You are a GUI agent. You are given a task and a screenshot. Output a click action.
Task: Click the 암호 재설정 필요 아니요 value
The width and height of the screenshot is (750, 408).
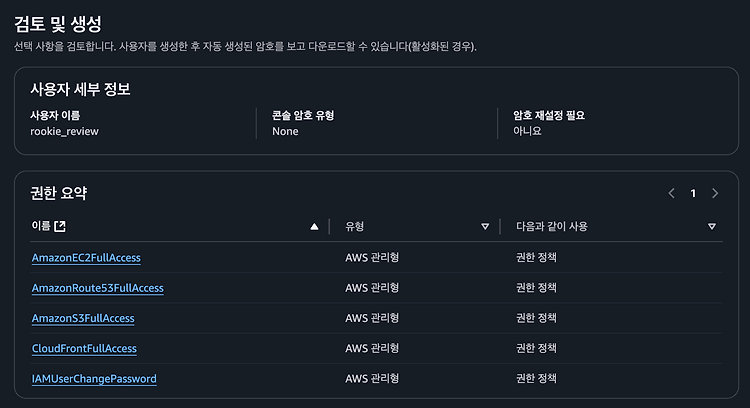pyautogui.click(x=527, y=131)
